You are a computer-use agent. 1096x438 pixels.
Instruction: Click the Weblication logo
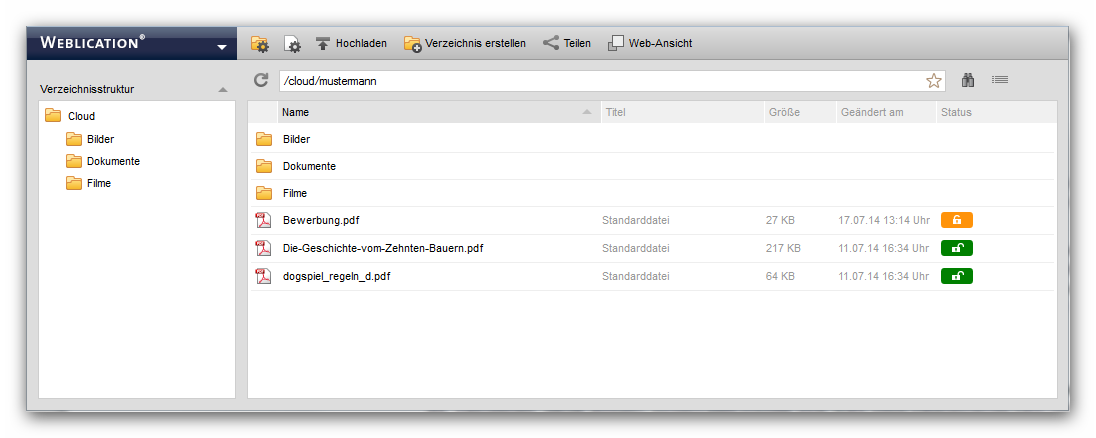point(92,43)
